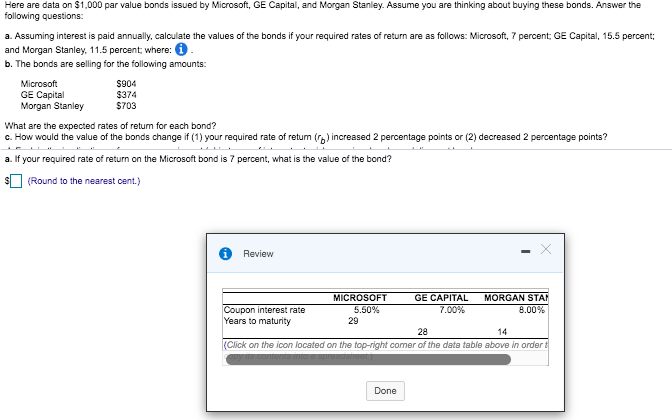Click the 29 years to maturity value

[x=353, y=321]
